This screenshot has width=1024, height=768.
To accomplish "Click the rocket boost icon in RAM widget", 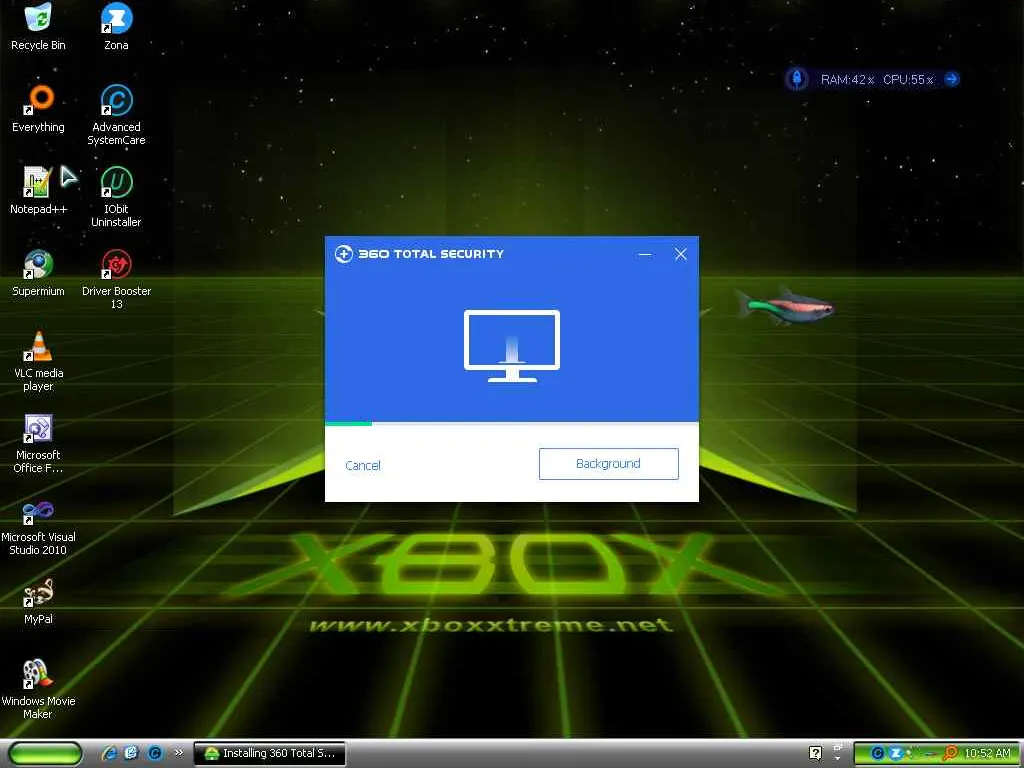I will tap(797, 79).
